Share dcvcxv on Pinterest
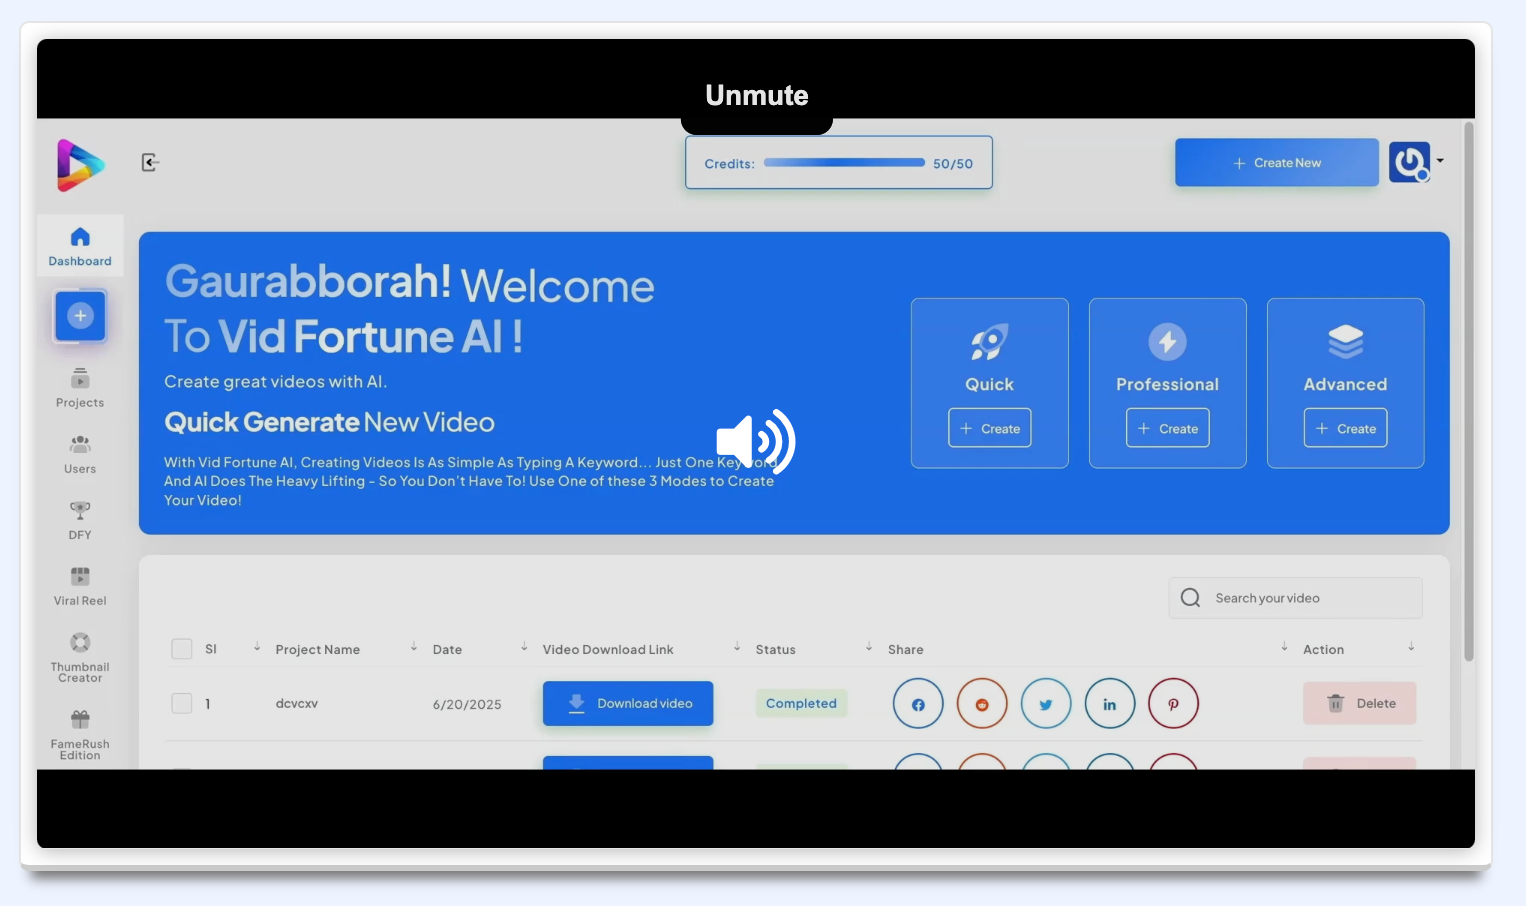Image resolution: width=1526 pixels, height=906 pixels. [1173, 704]
